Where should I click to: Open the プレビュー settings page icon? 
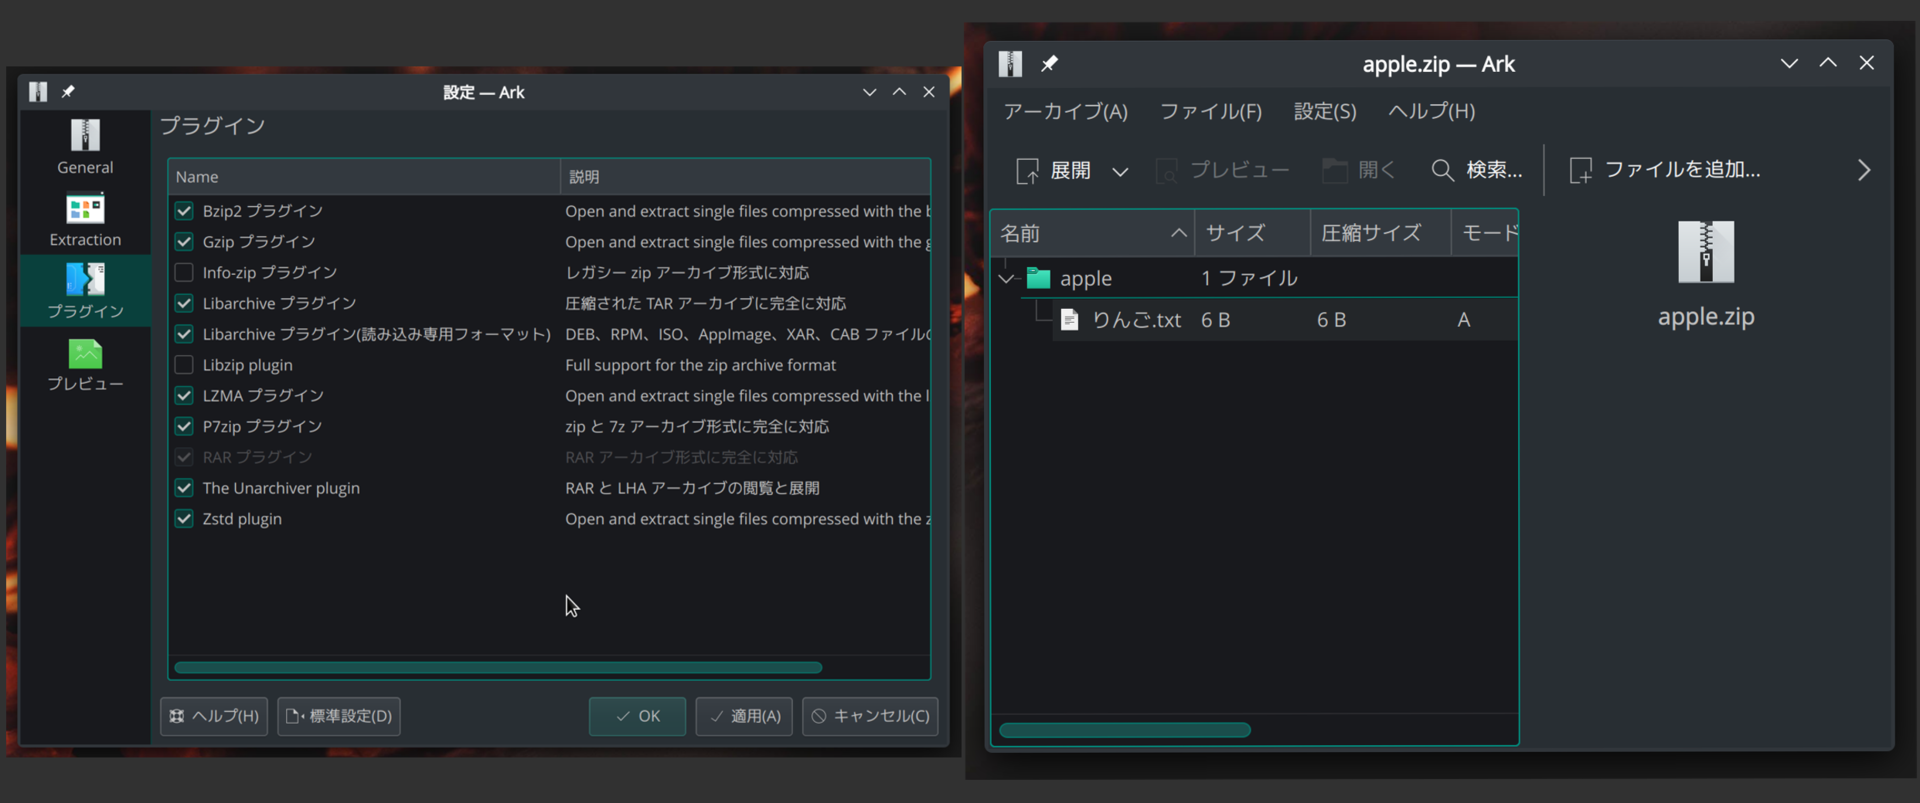[85, 354]
